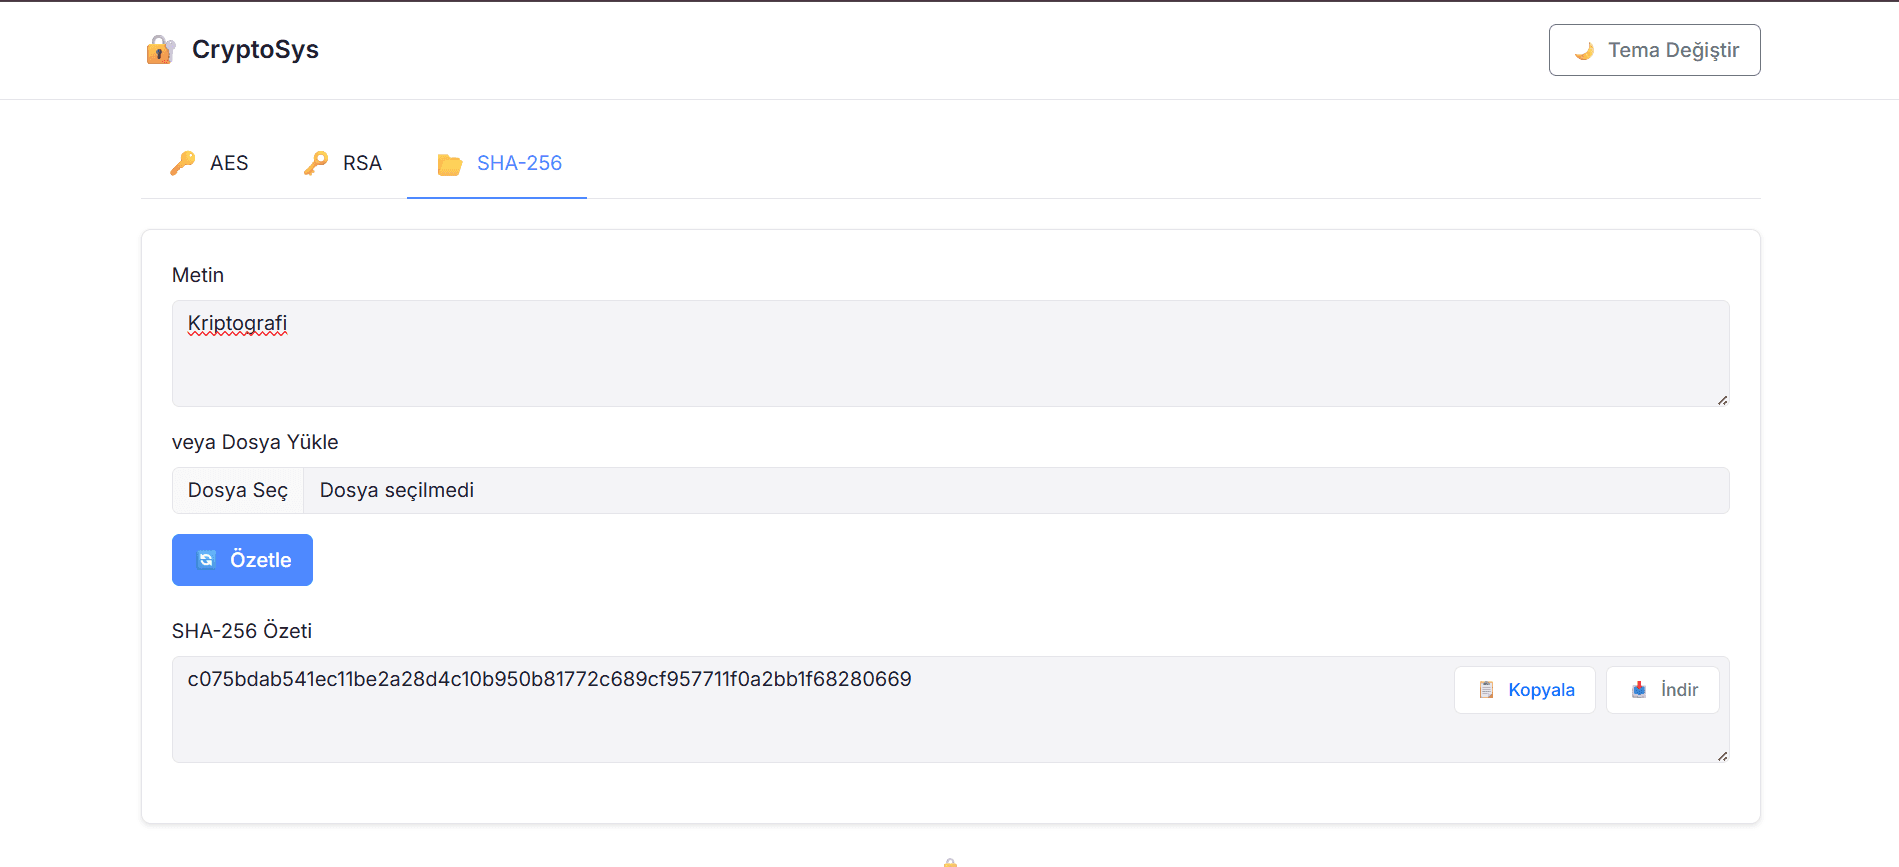
Task: Select the SHA-256 tab label
Action: pyautogui.click(x=519, y=163)
